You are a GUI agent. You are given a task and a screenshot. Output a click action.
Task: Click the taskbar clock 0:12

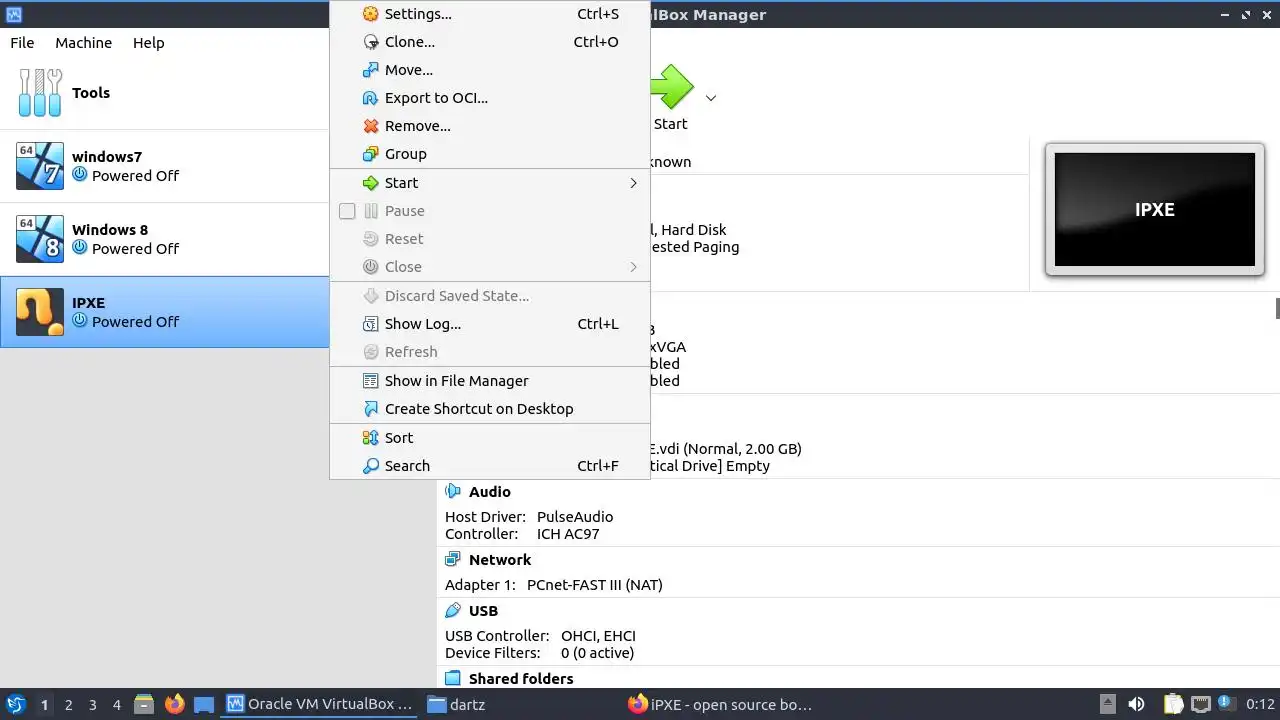coord(1260,705)
